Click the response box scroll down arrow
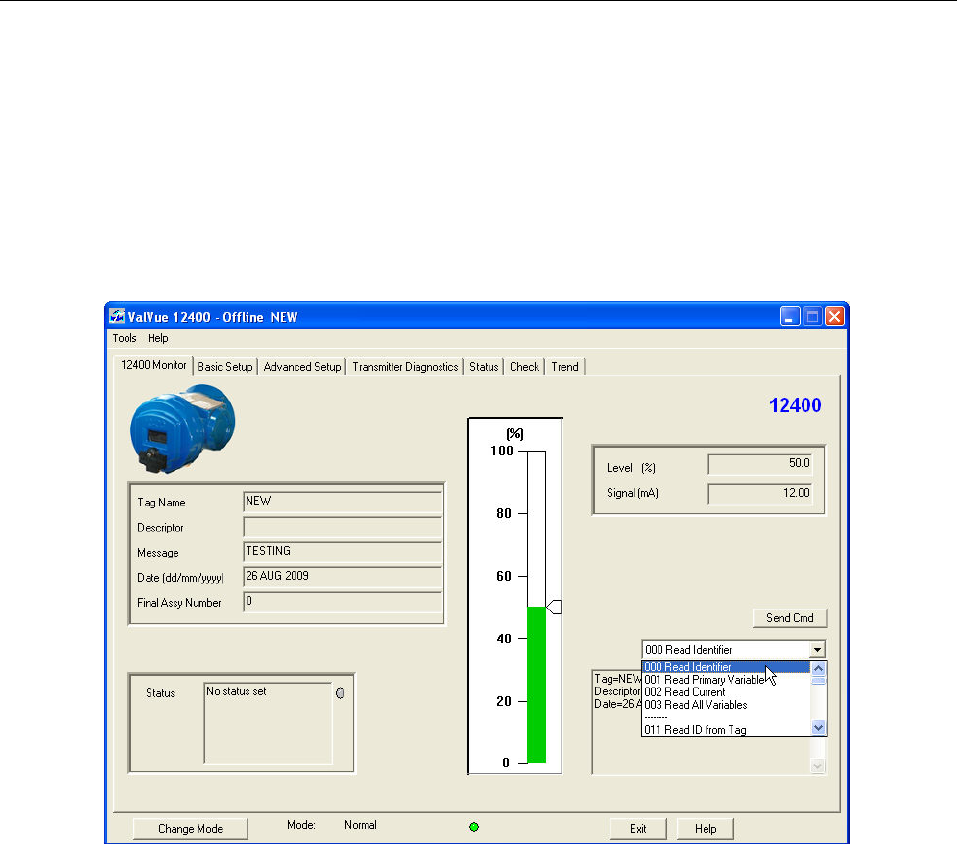 click(818, 766)
